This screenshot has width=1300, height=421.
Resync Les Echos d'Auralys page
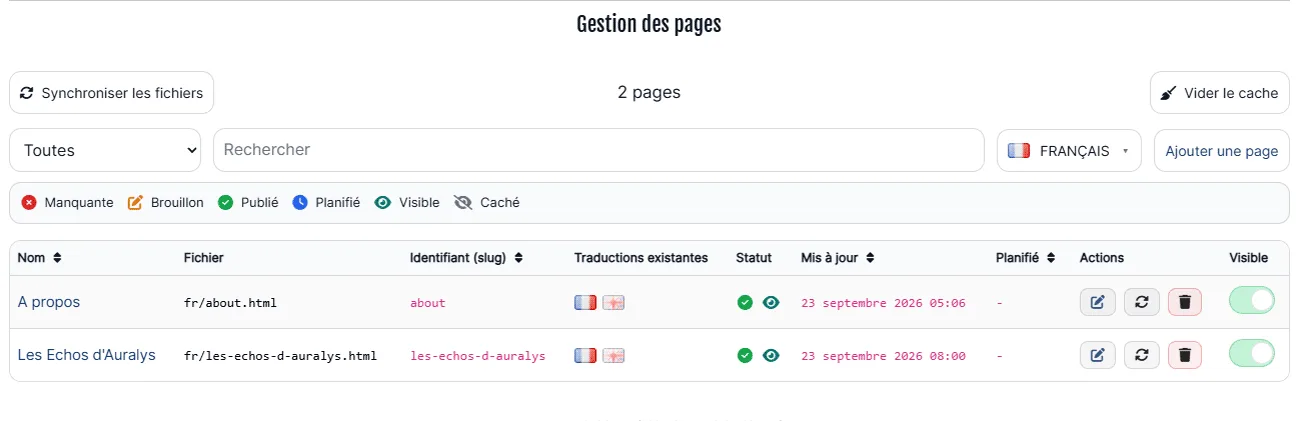click(1142, 354)
